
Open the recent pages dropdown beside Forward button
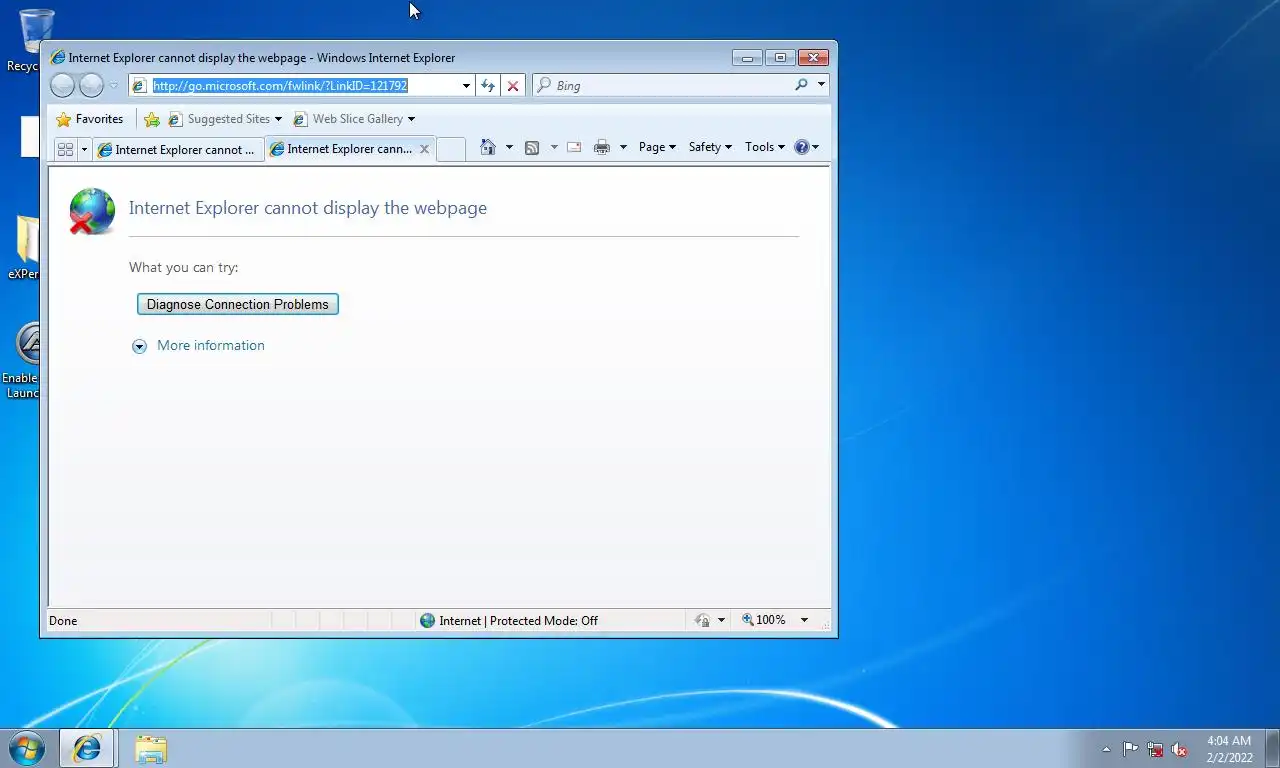pos(113,86)
